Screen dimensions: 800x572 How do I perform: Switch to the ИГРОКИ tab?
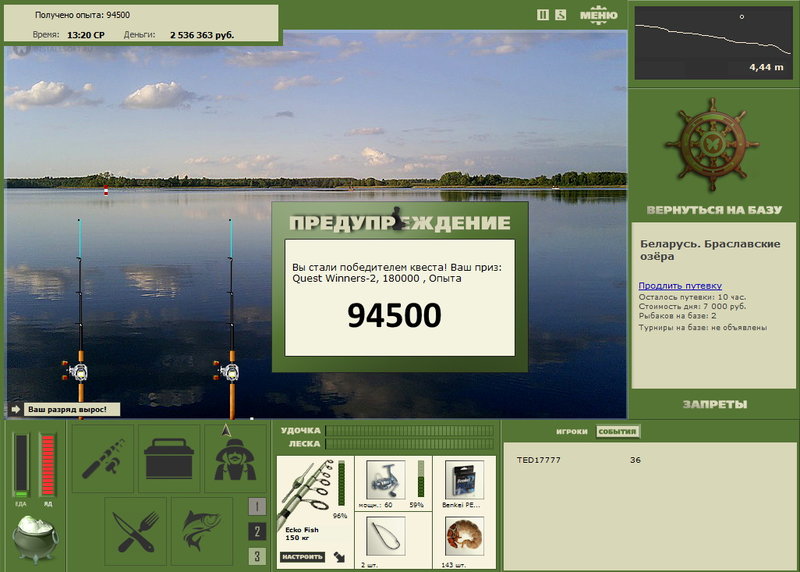coord(571,431)
